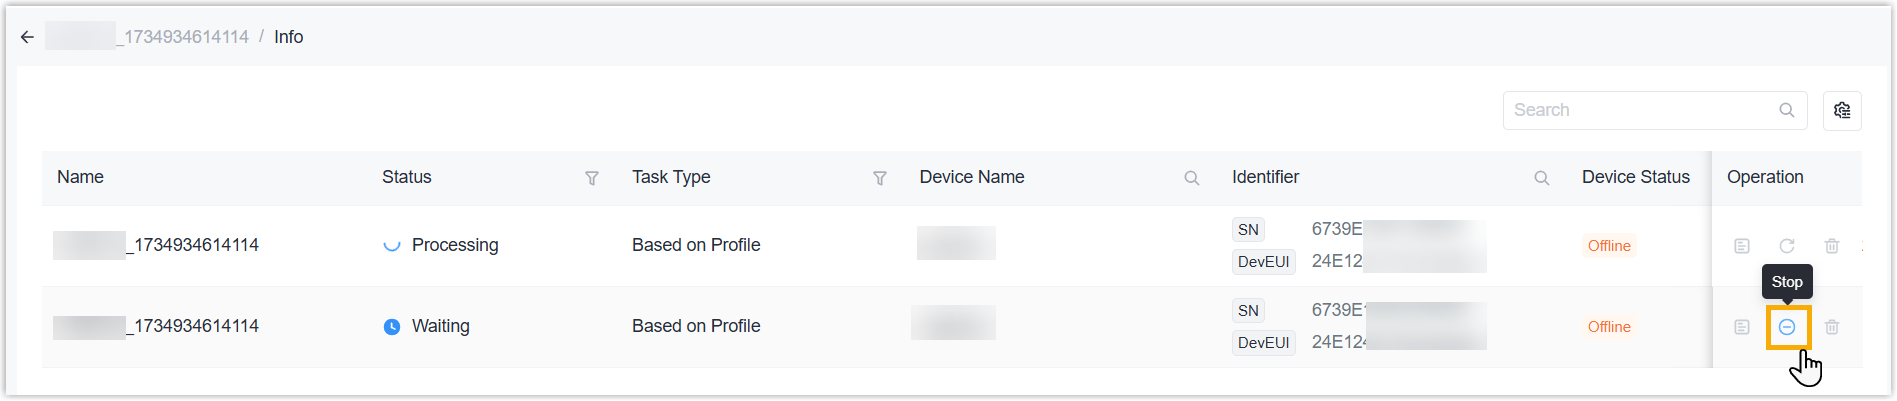The height and width of the screenshot is (401, 1897).
Task: Open the column settings gear icon
Action: point(1842,110)
